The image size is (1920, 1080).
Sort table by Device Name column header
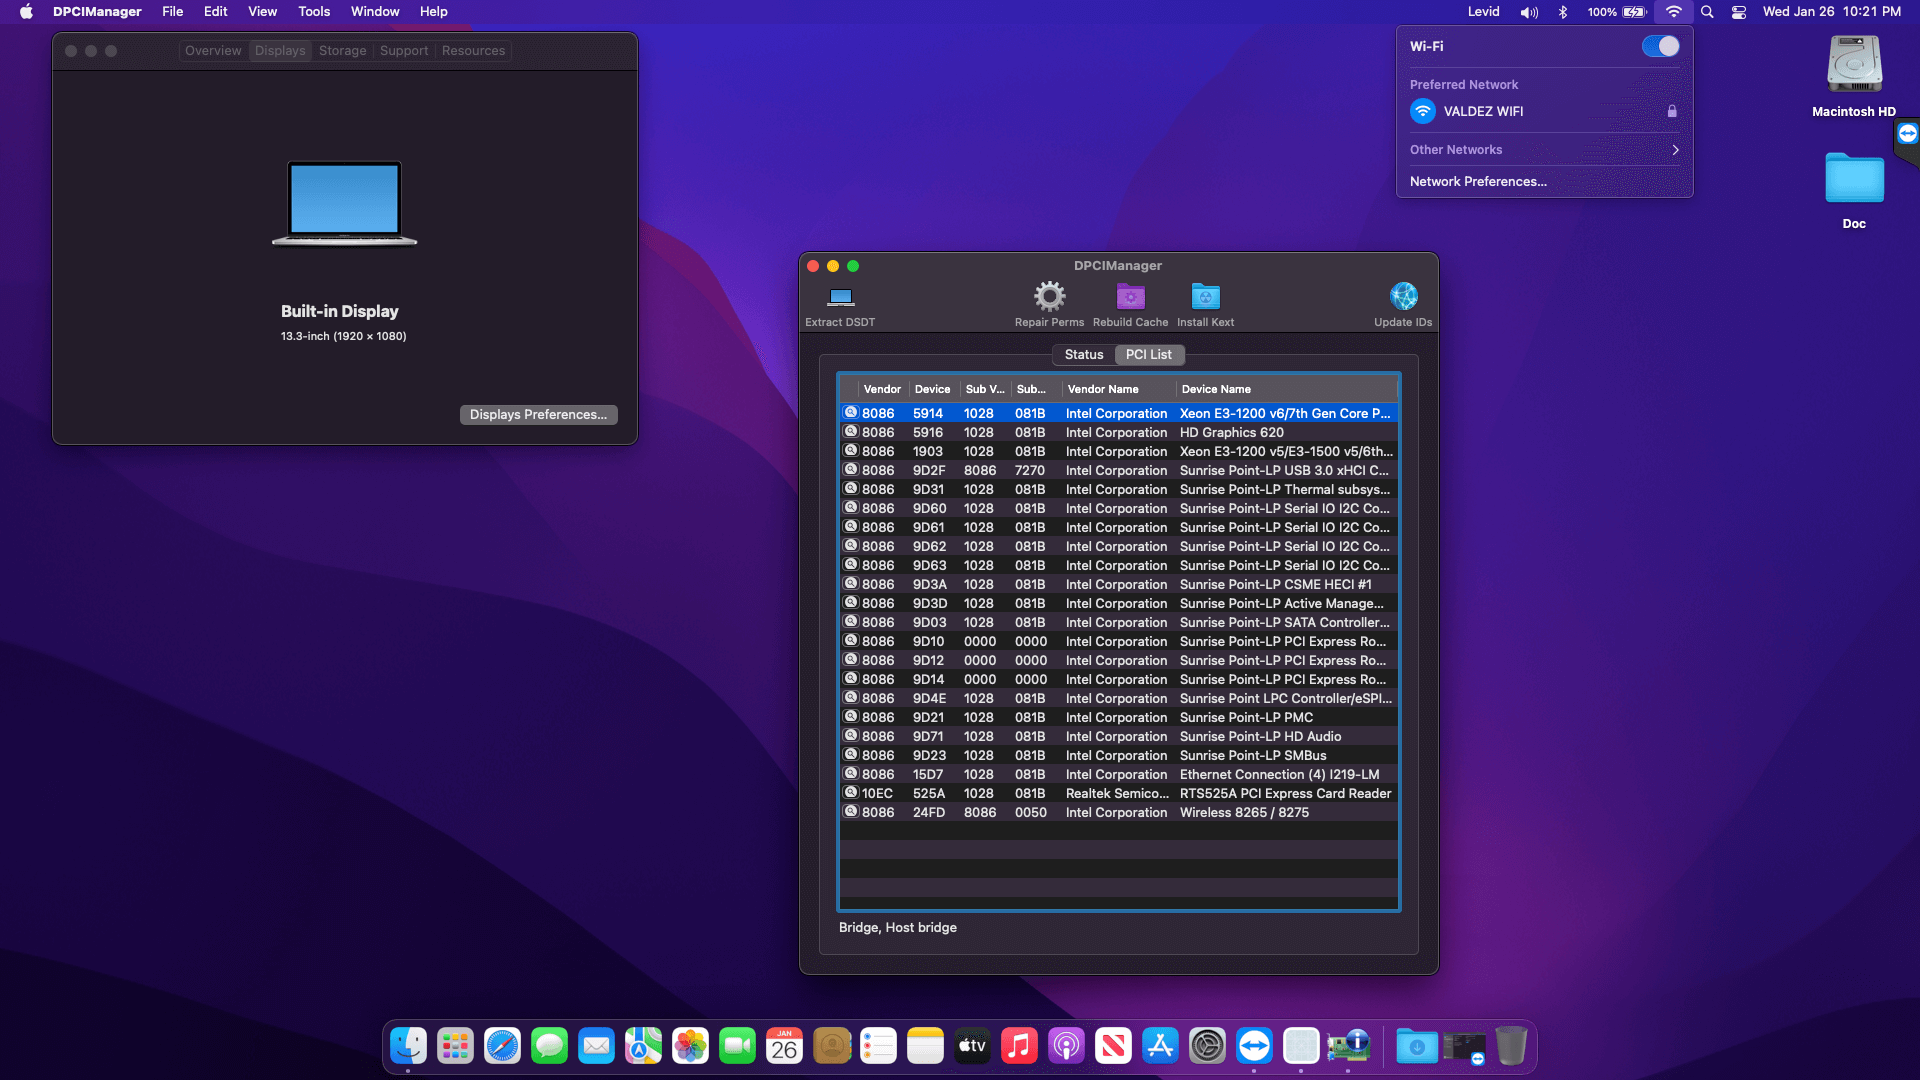pos(1288,390)
